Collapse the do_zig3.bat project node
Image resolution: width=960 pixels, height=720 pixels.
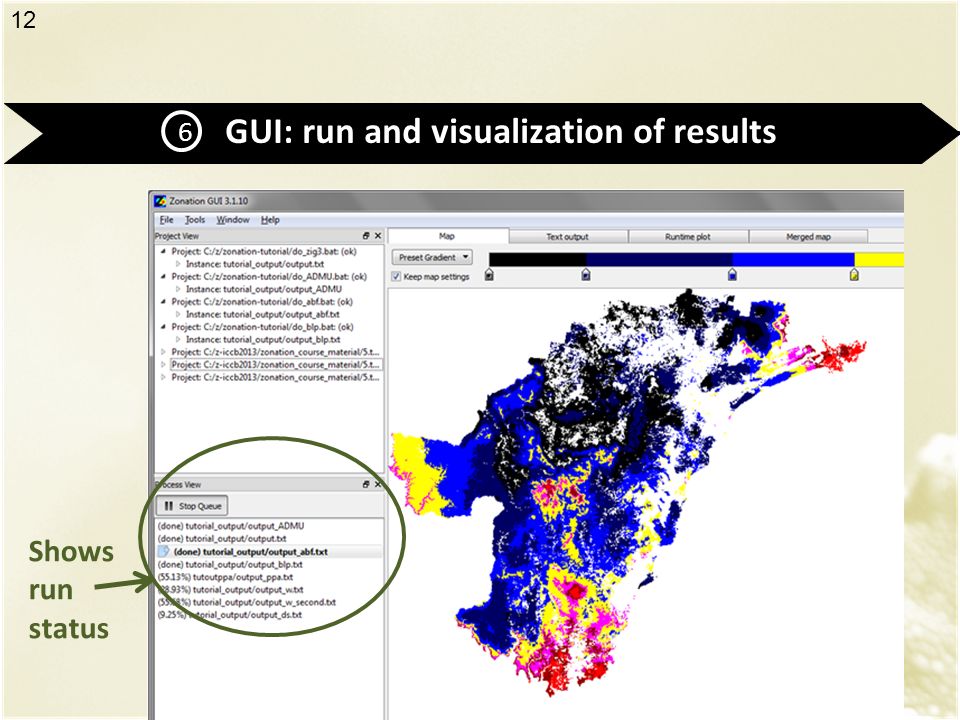pyautogui.click(x=163, y=252)
